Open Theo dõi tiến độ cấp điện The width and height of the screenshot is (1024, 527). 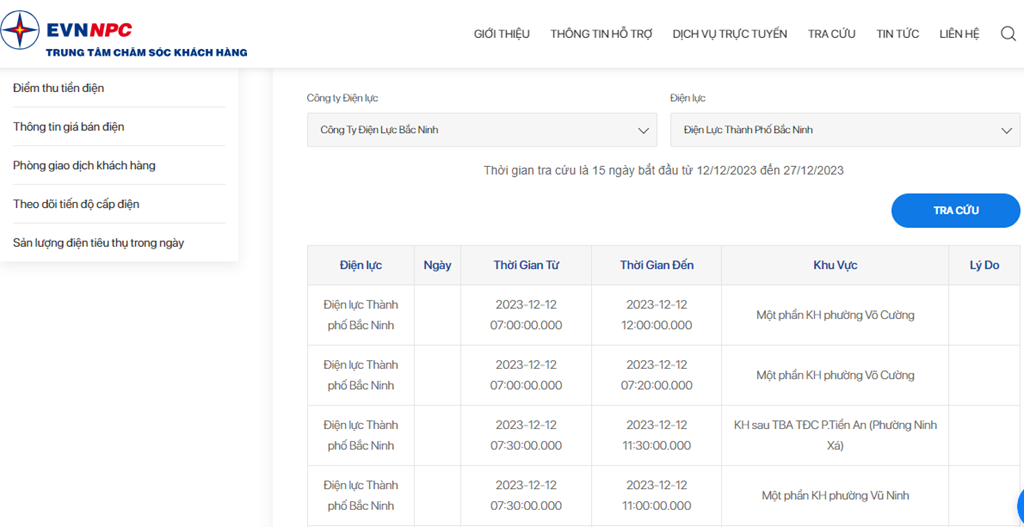pos(76,204)
